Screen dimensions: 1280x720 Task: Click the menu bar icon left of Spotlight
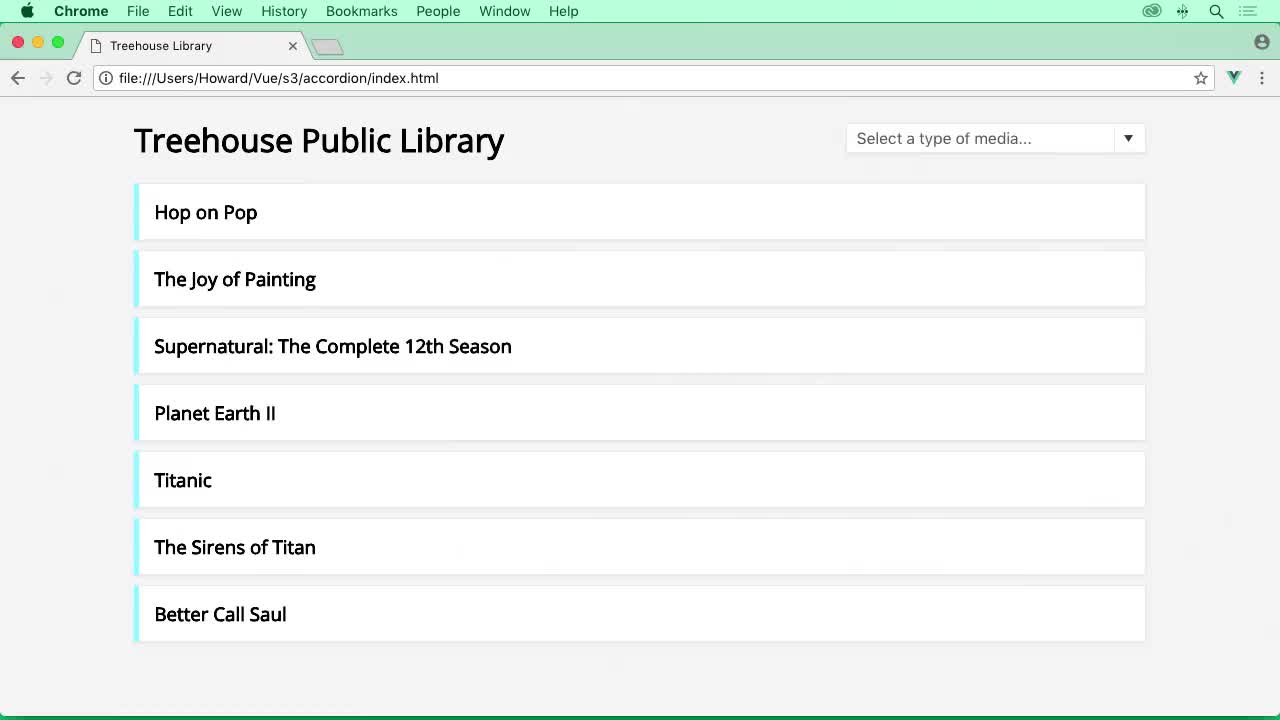(x=1183, y=11)
